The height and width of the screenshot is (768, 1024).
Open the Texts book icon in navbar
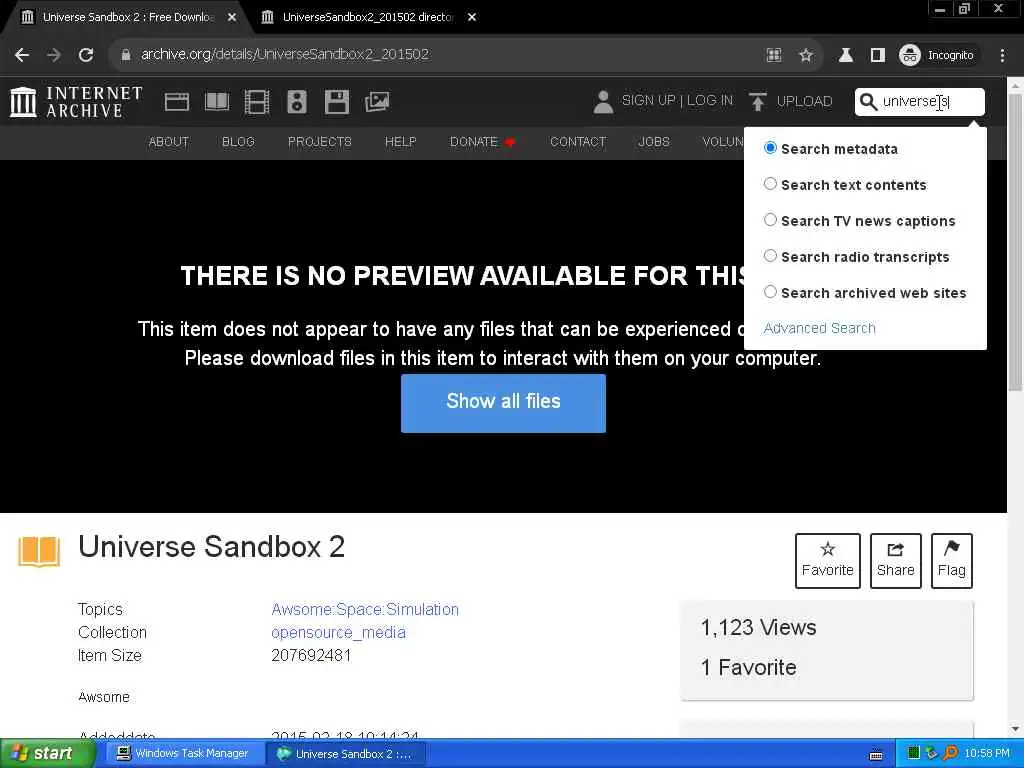click(217, 102)
